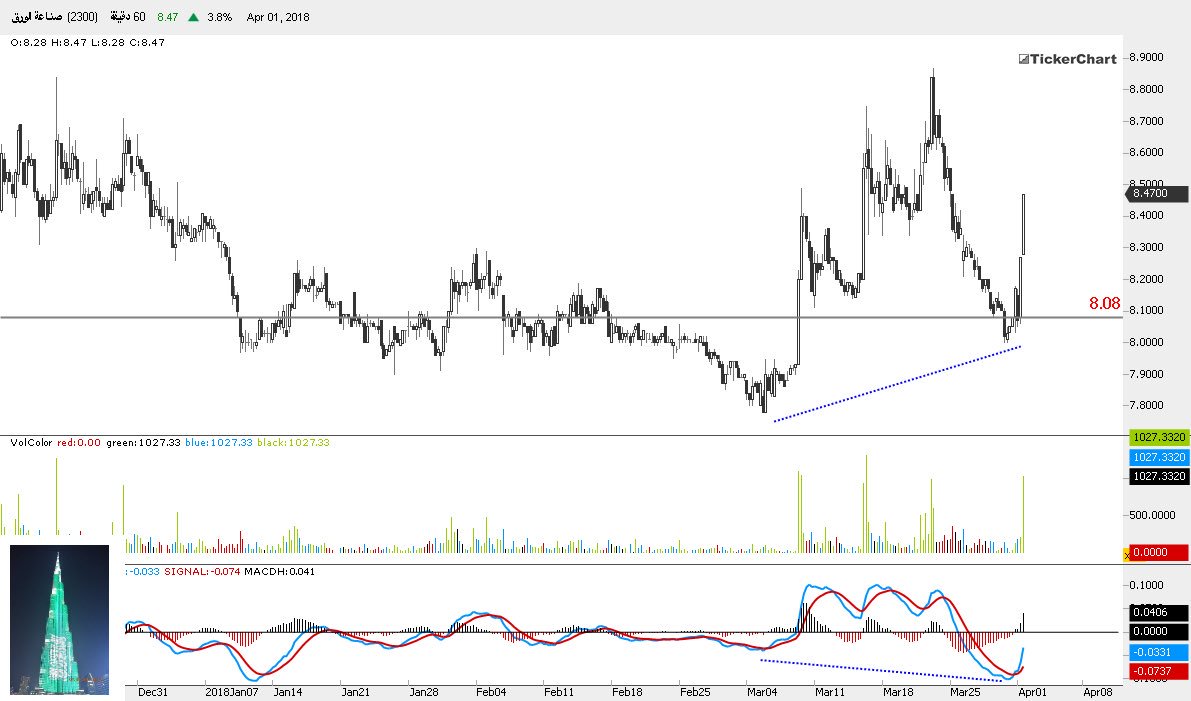1191x701 pixels.
Task: Click the 8.8000 price axis label
Action: 1146,89
